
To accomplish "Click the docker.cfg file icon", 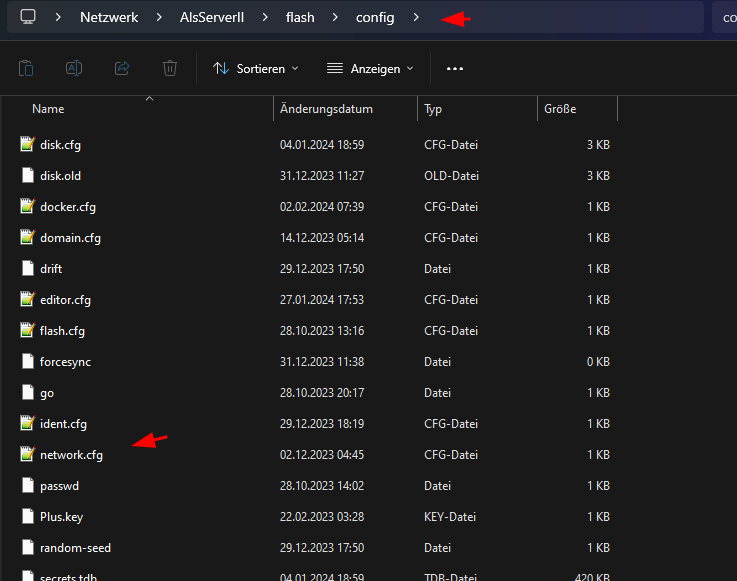I will (x=28, y=206).
